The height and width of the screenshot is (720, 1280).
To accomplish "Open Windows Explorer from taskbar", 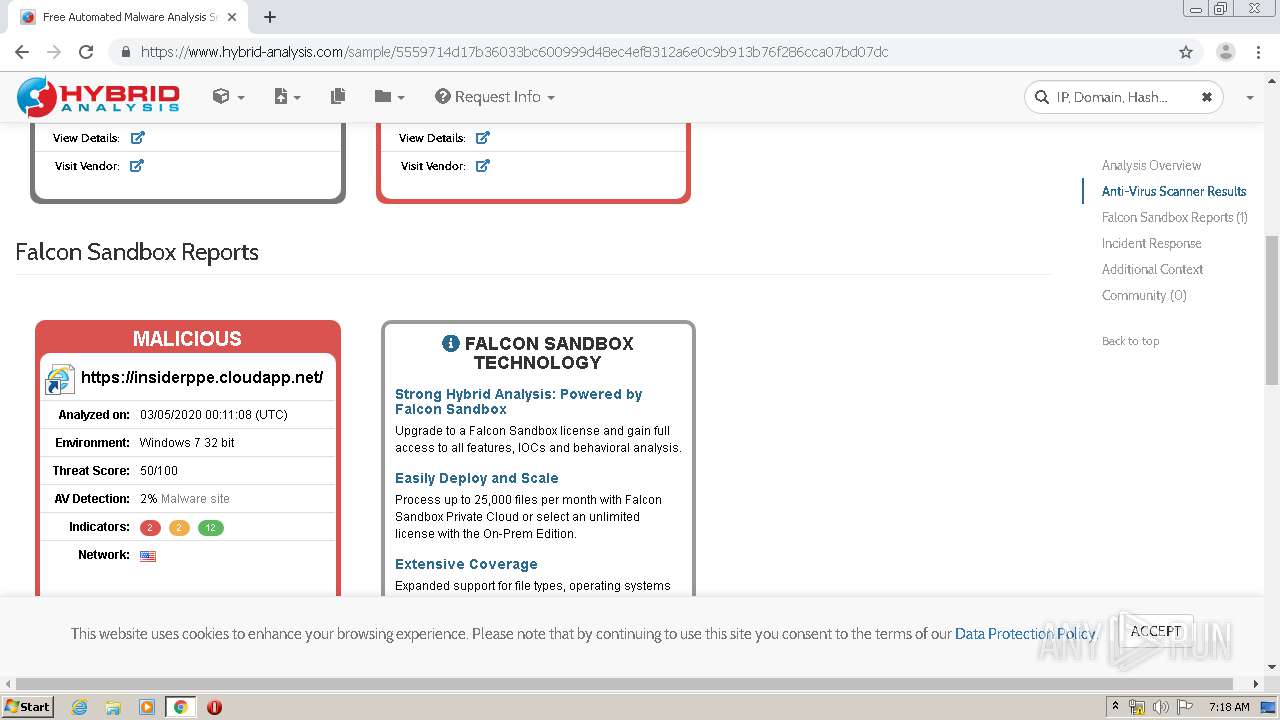I will click(x=113, y=707).
